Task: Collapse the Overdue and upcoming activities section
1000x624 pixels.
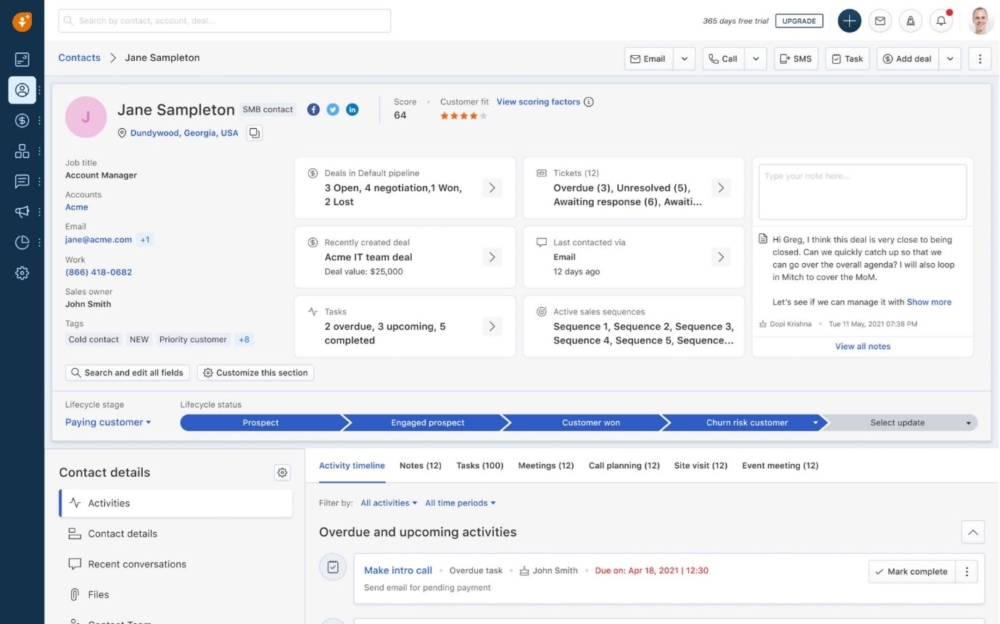Action: pos(971,532)
